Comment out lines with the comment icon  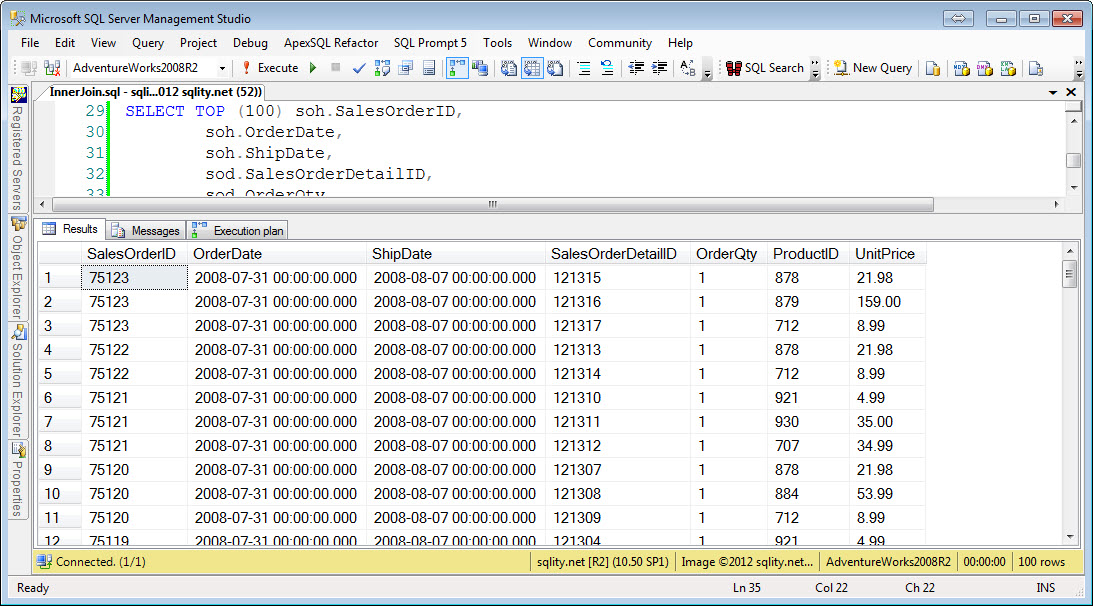(584, 68)
